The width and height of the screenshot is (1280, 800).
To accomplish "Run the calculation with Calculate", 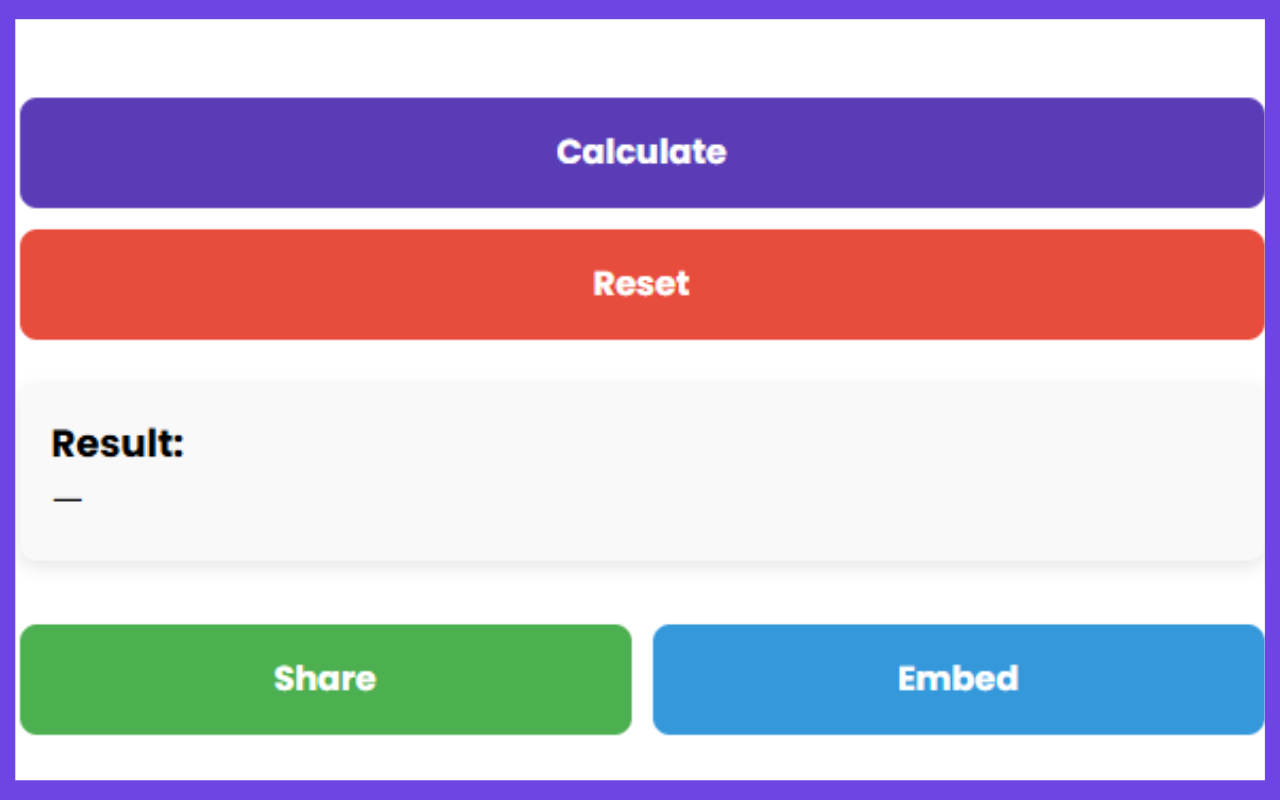I will click(641, 153).
